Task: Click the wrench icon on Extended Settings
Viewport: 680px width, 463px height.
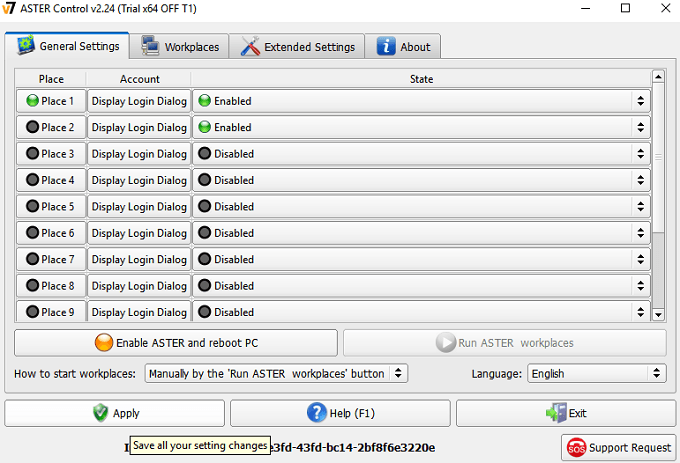Action: click(249, 46)
